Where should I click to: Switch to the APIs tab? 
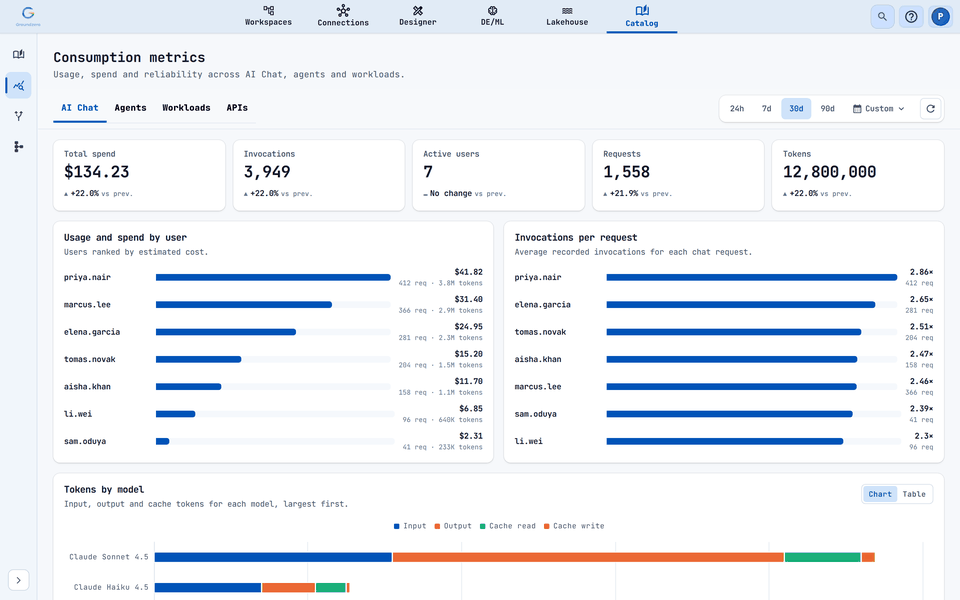coord(237,108)
